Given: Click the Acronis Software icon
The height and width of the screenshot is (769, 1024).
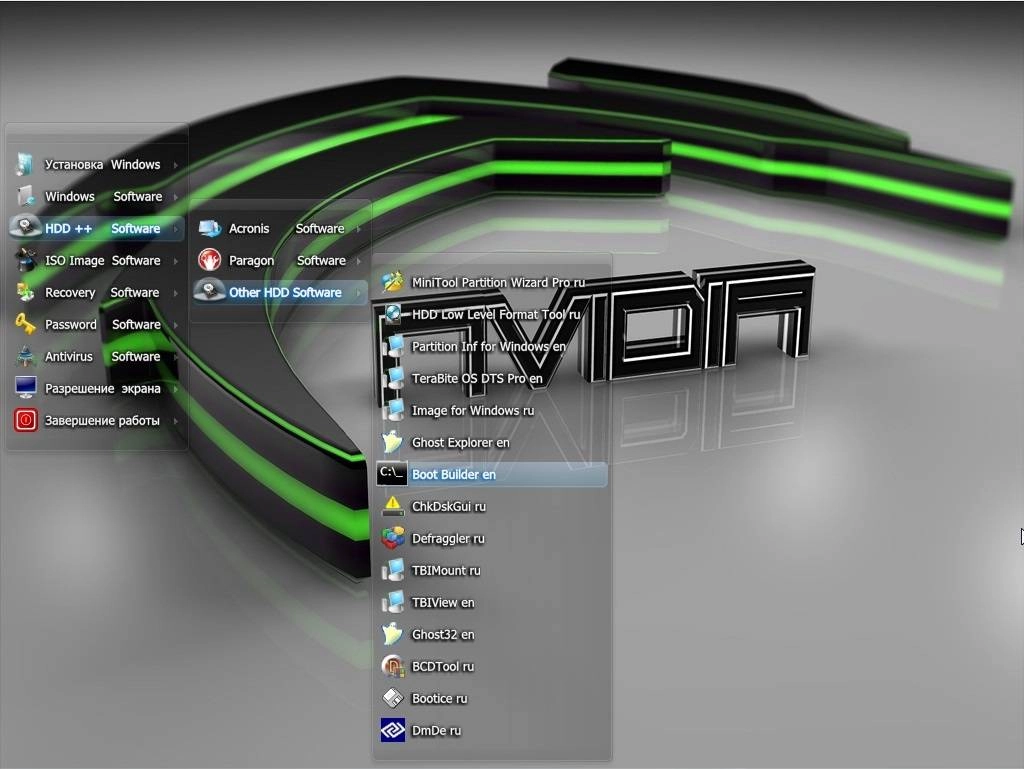Looking at the screenshot, I should click(210, 228).
